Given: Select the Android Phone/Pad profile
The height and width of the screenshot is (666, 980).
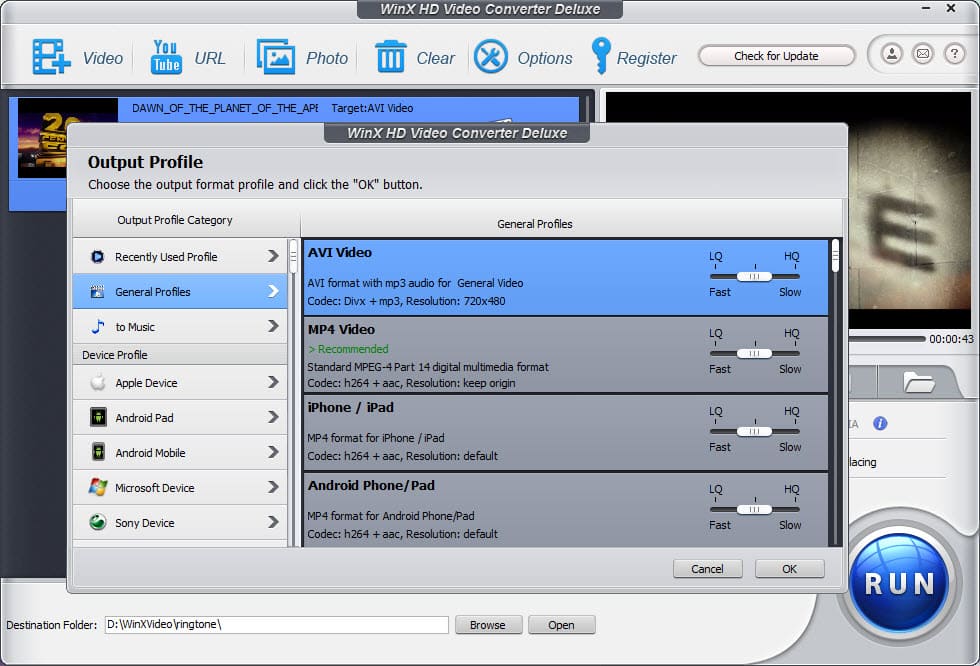Looking at the screenshot, I should coord(566,510).
